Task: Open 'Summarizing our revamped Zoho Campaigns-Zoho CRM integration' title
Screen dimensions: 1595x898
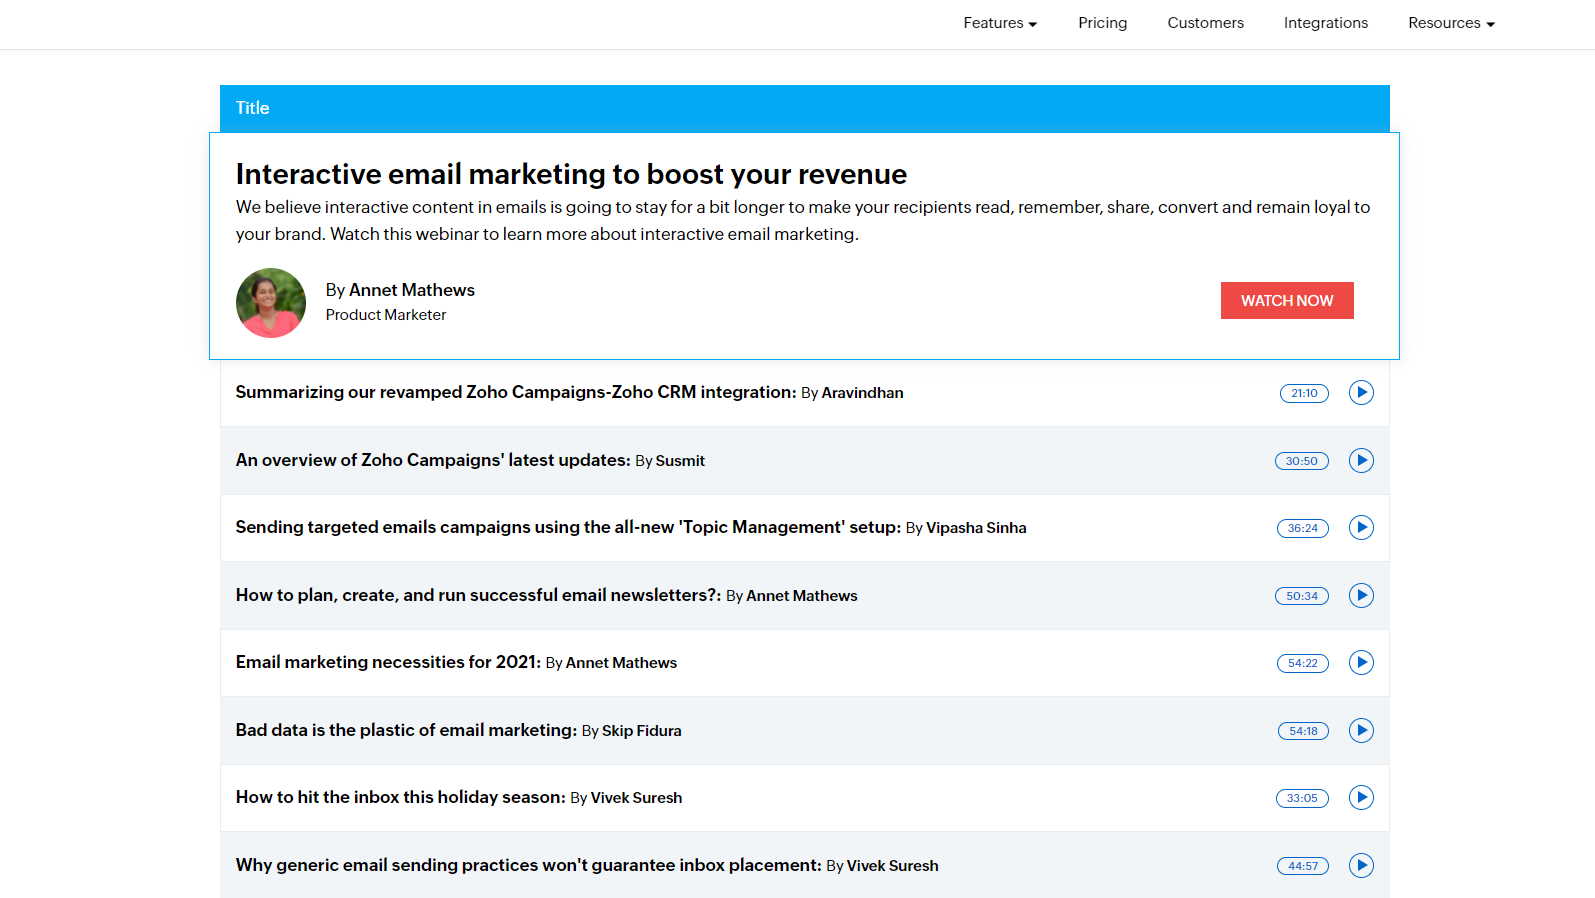Action: (516, 392)
